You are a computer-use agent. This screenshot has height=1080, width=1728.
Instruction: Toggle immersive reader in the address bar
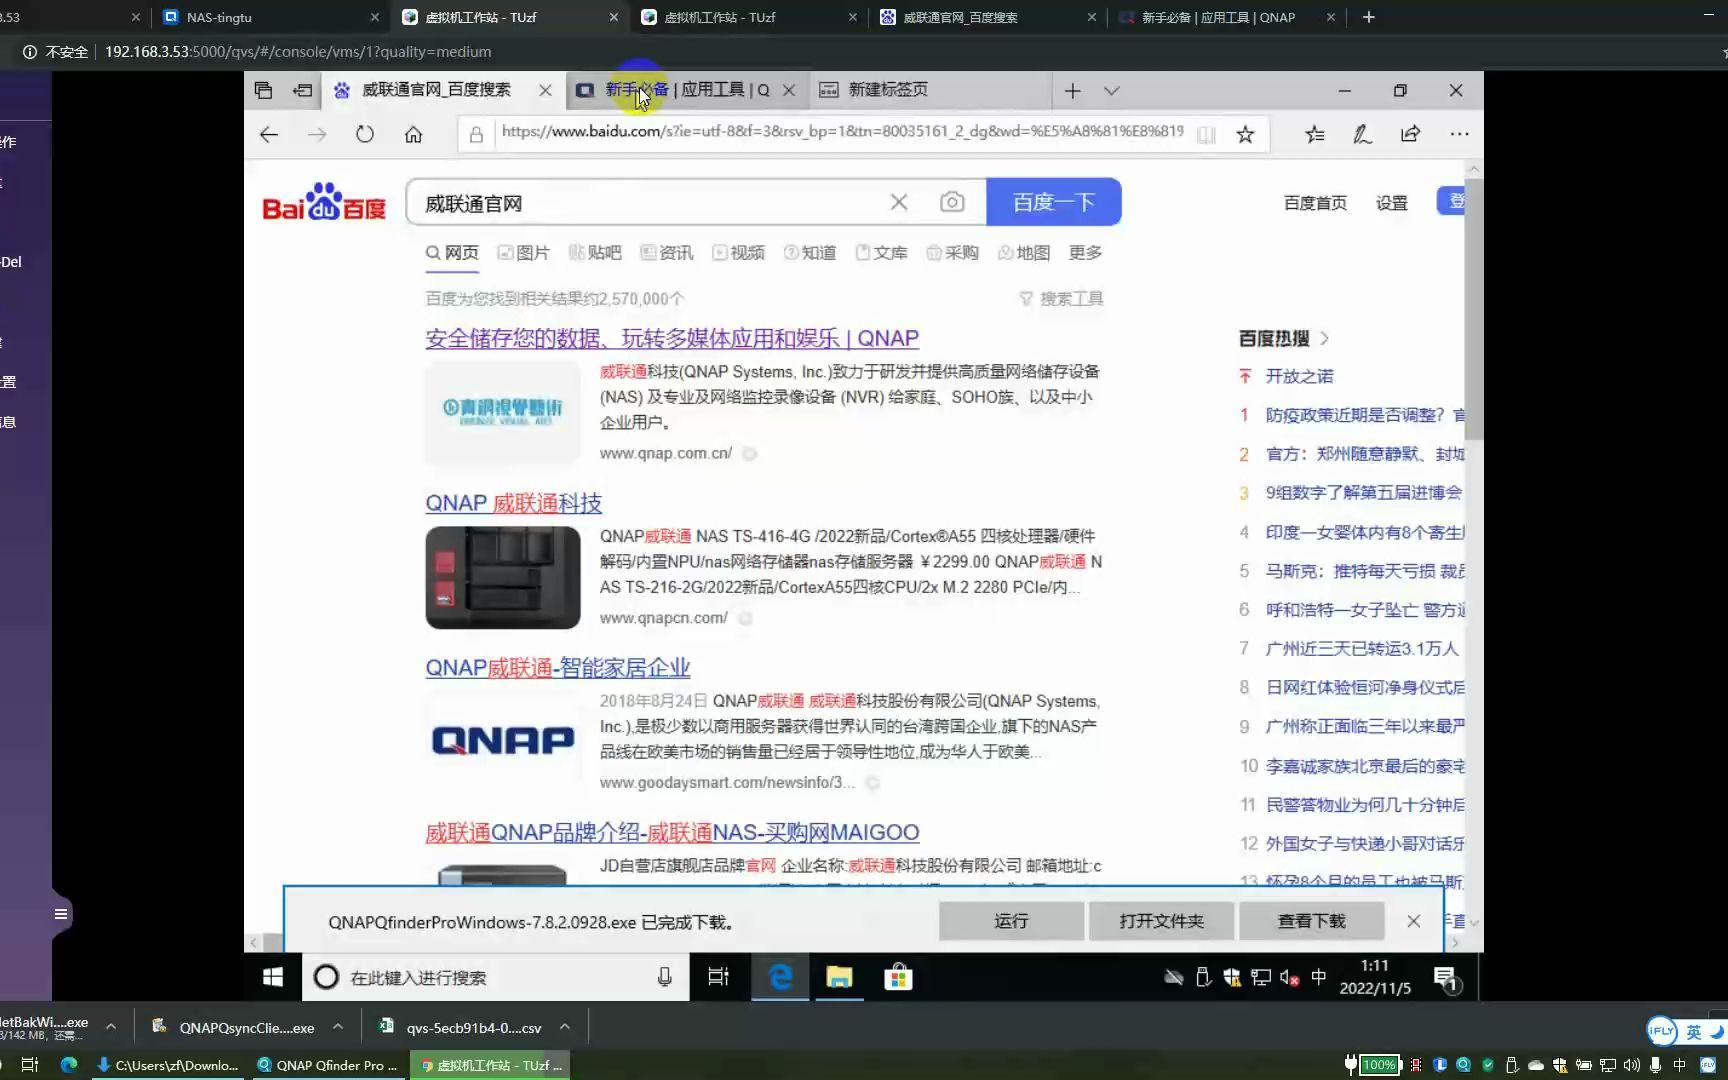(x=1206, y=133)
